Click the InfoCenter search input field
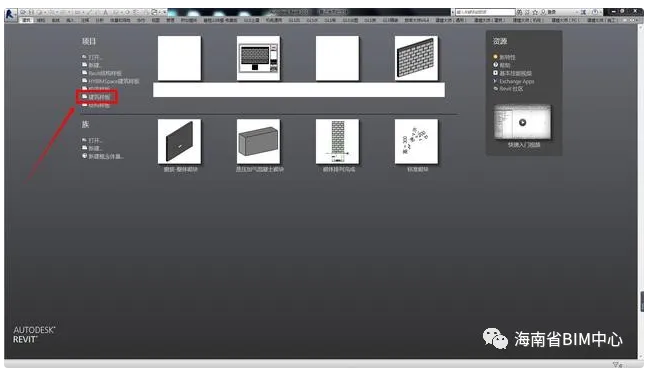650x369 pixels. [485, 12]
